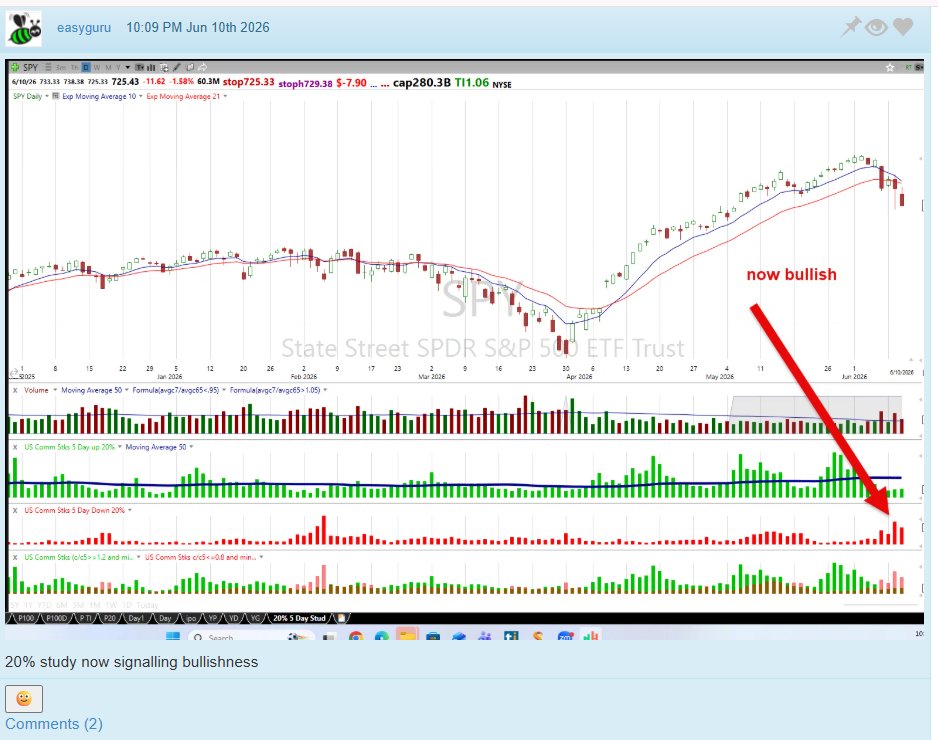This screenshot has width=938, height=740.
Task: Close the Volume pane with its X
Action: click(15, 390)
